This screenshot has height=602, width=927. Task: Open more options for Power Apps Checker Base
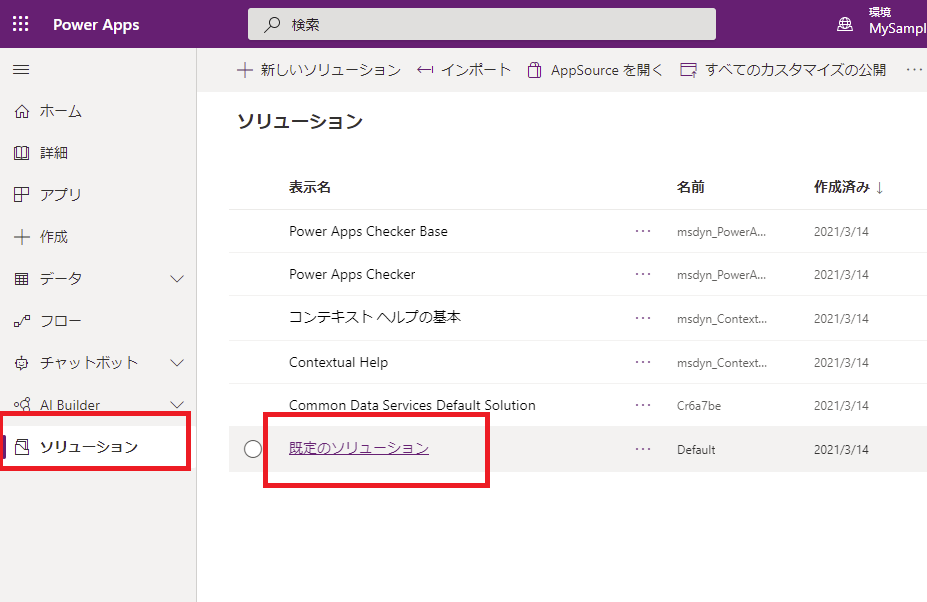(x=643, y=231)
